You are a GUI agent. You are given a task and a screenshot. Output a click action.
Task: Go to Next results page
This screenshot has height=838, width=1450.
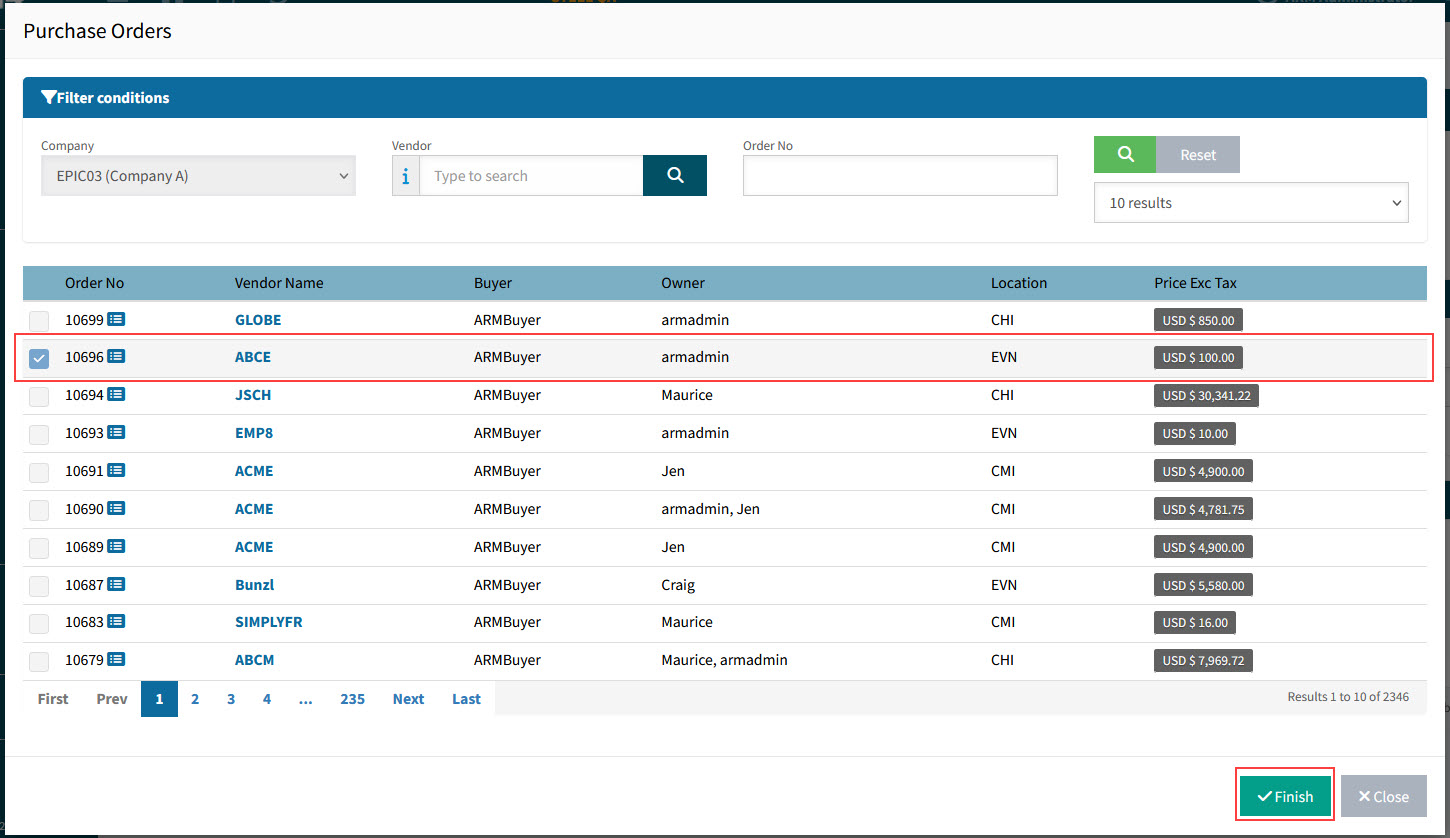pyautogui.click(x=408, y=699)
